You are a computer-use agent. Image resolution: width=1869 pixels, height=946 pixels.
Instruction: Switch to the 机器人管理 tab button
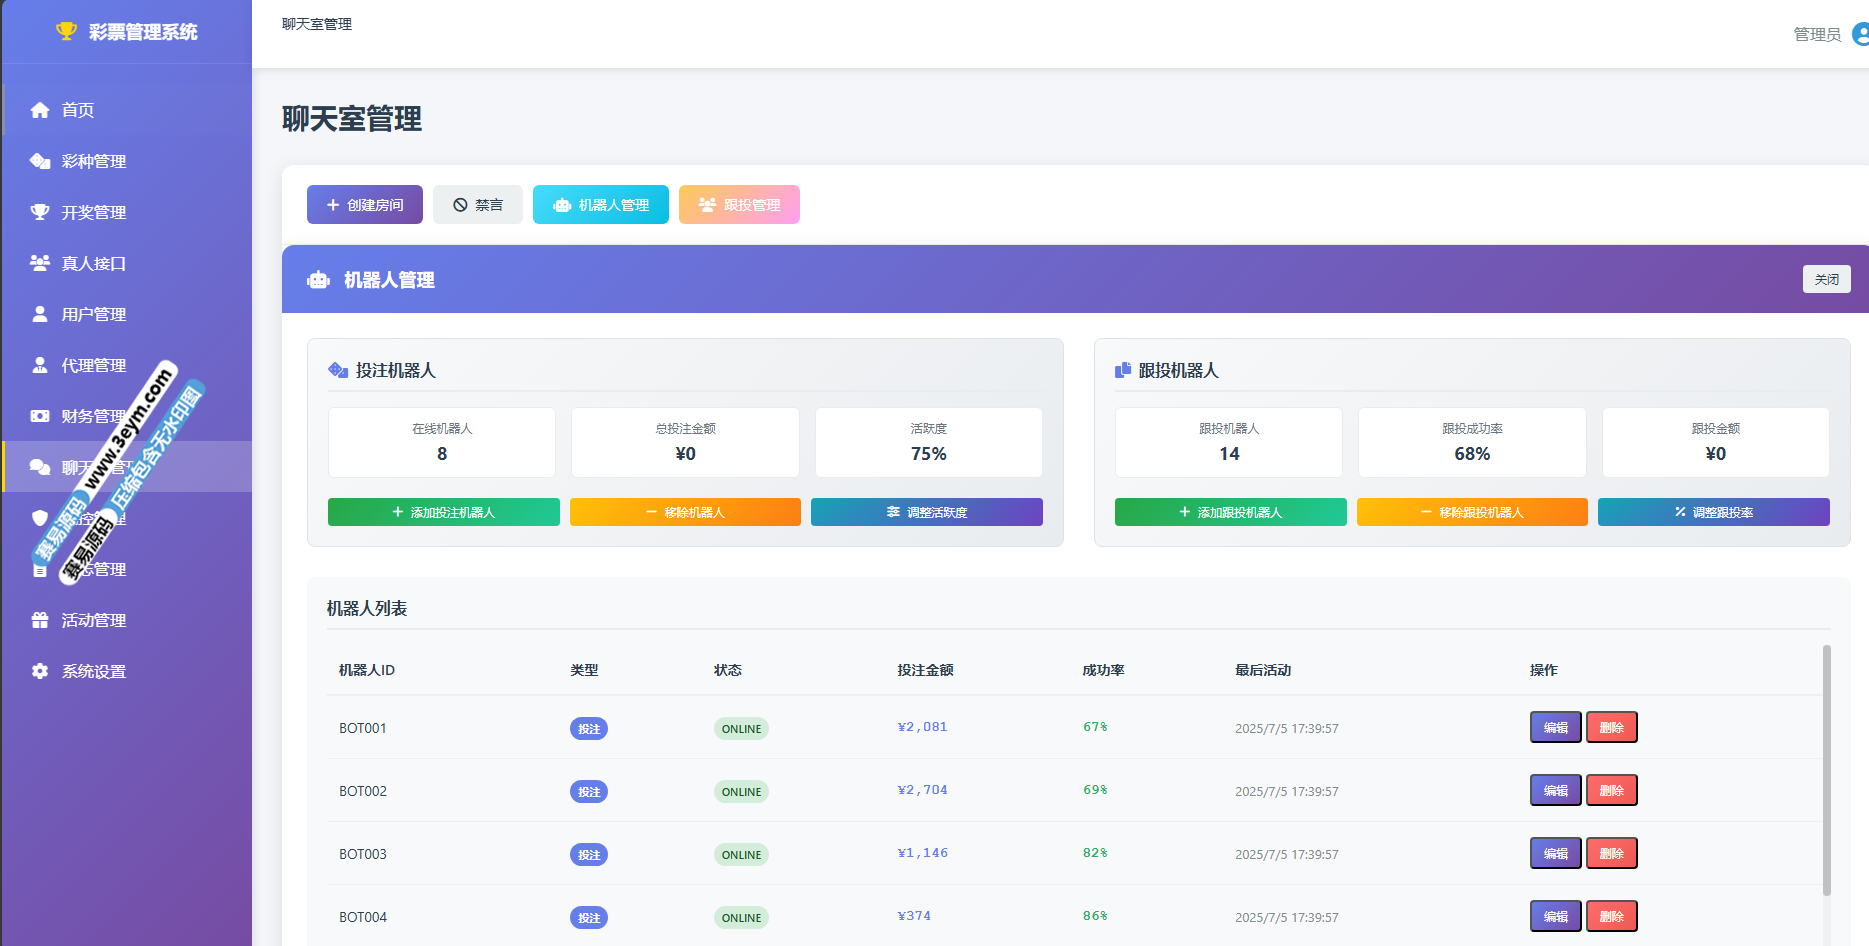[x=600, y=205]
